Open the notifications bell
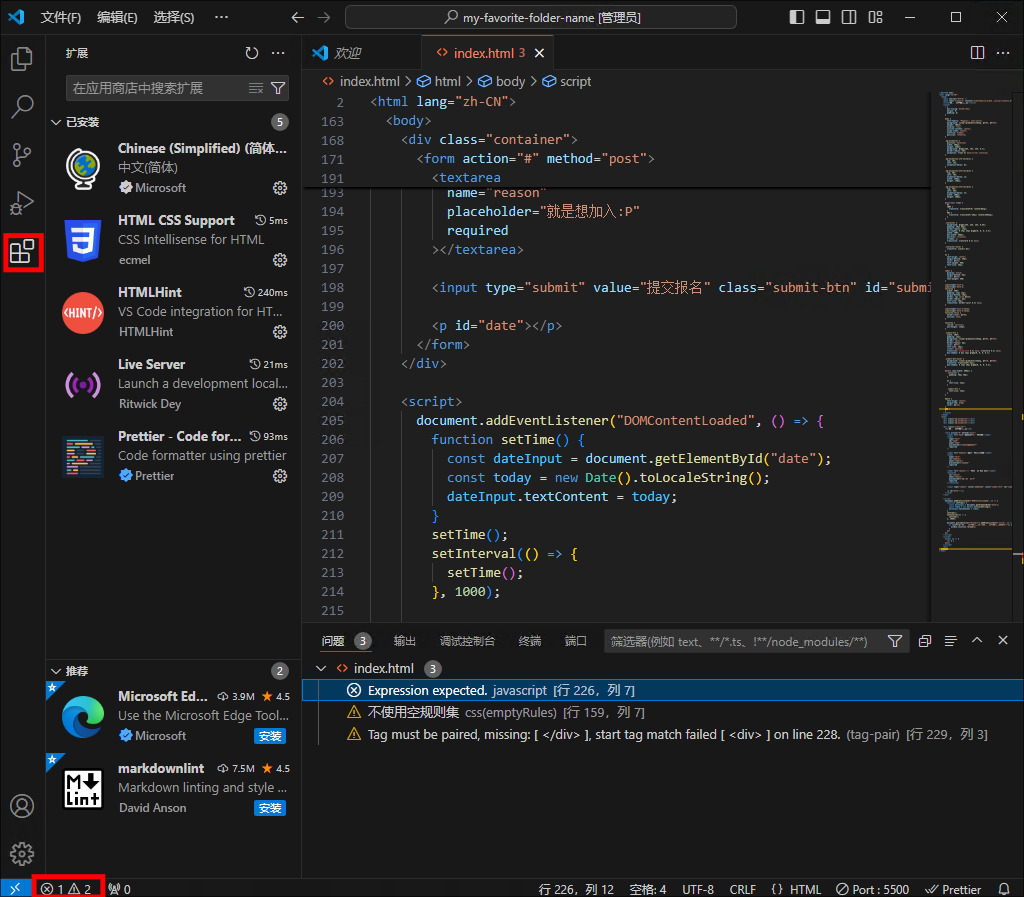Image resolution: width=1024 pixels, height=897 pixels. click(1005, 888)
